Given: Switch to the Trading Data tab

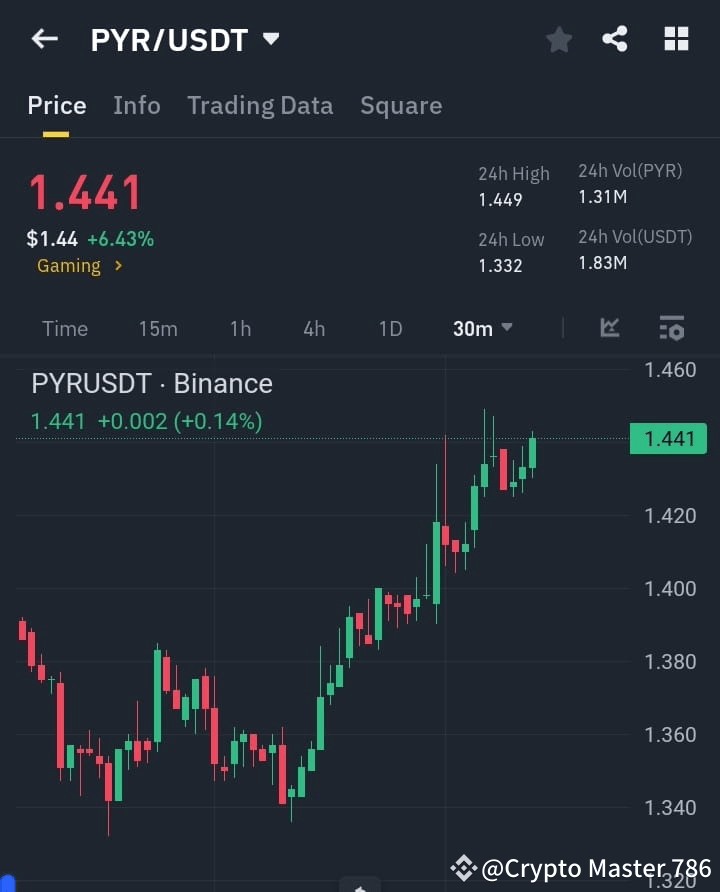Looking at the screenshot, I should pos(260,105).
